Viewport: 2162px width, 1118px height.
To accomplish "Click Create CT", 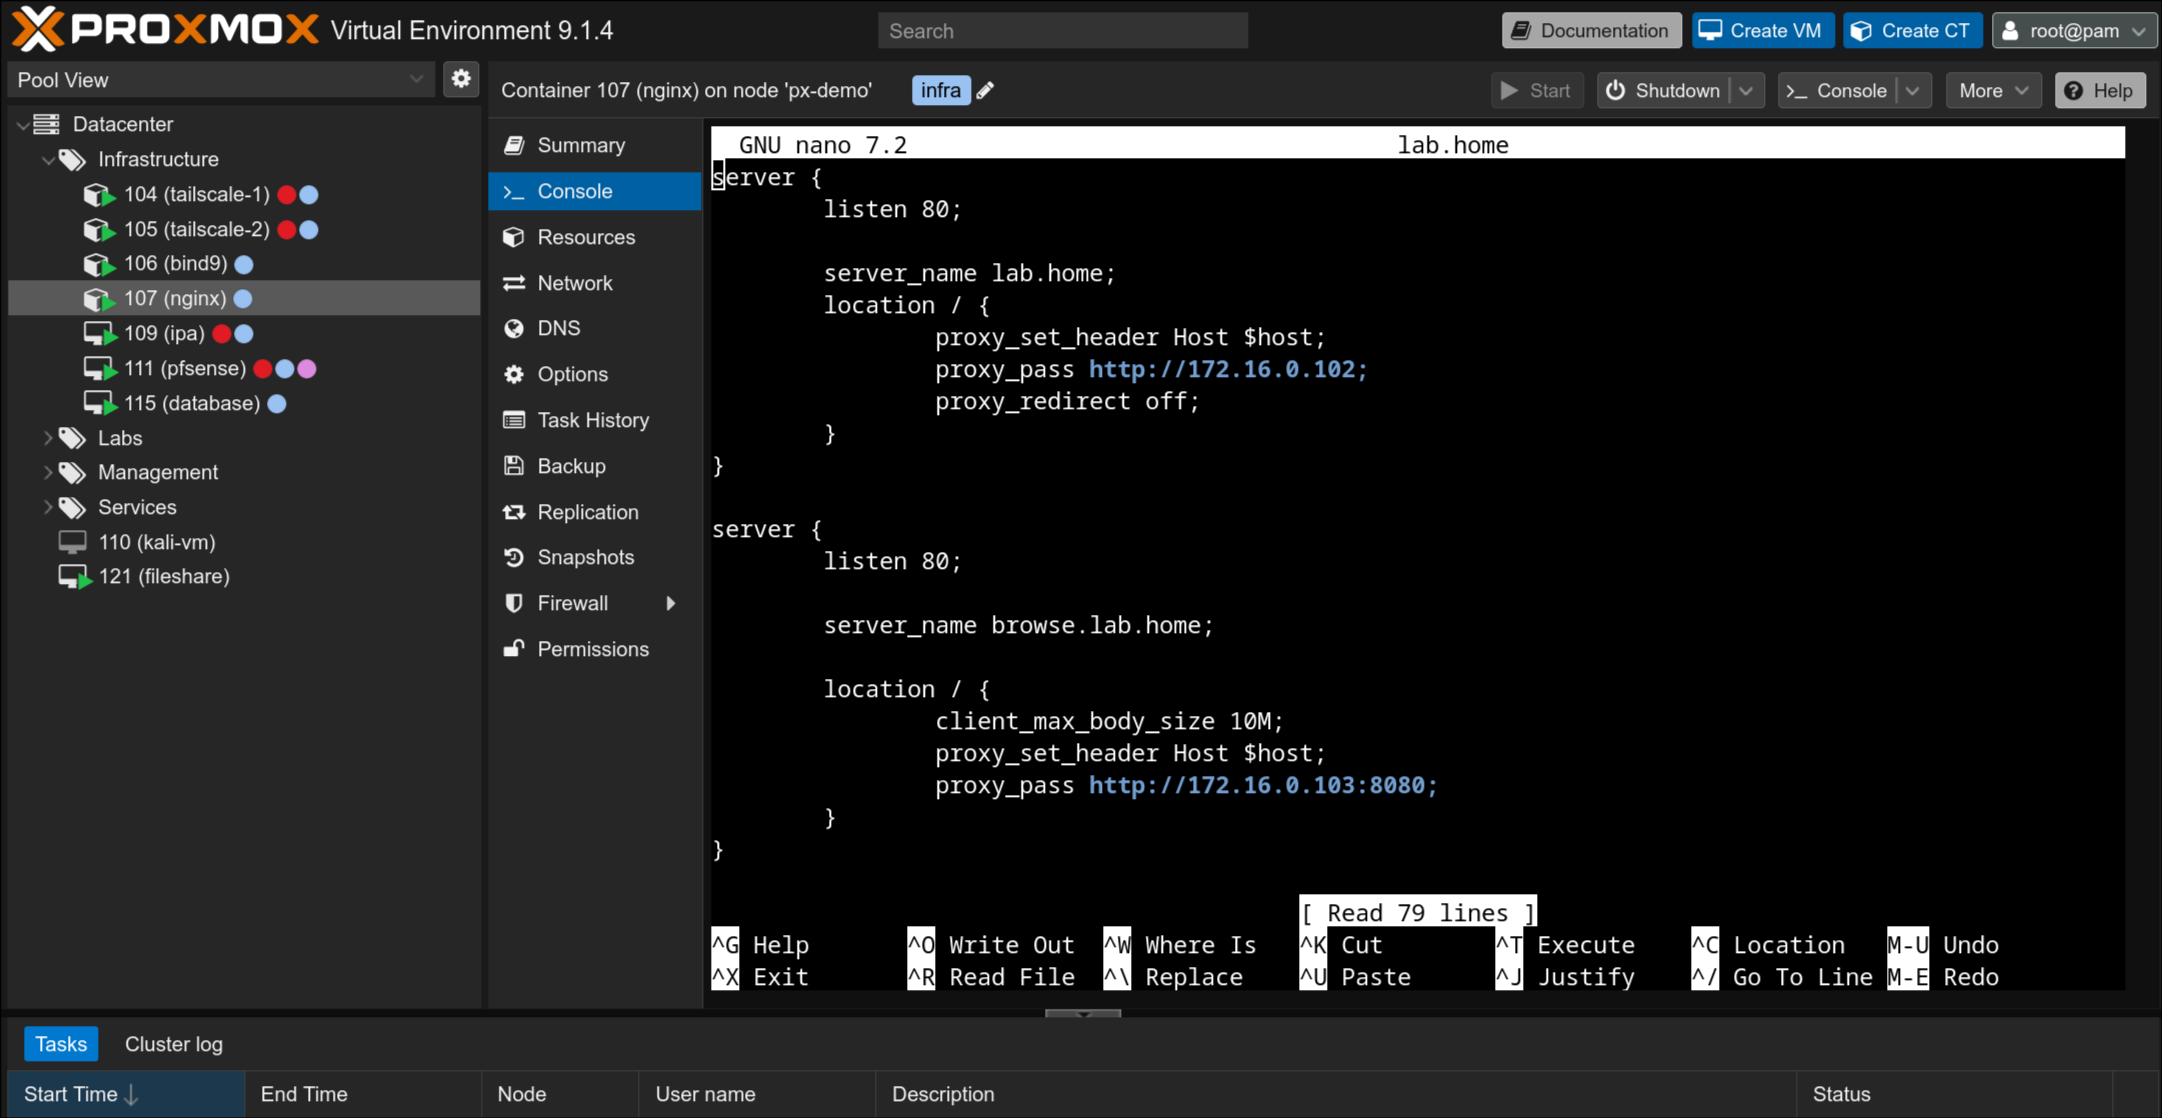I will (x=1912, y=30).
